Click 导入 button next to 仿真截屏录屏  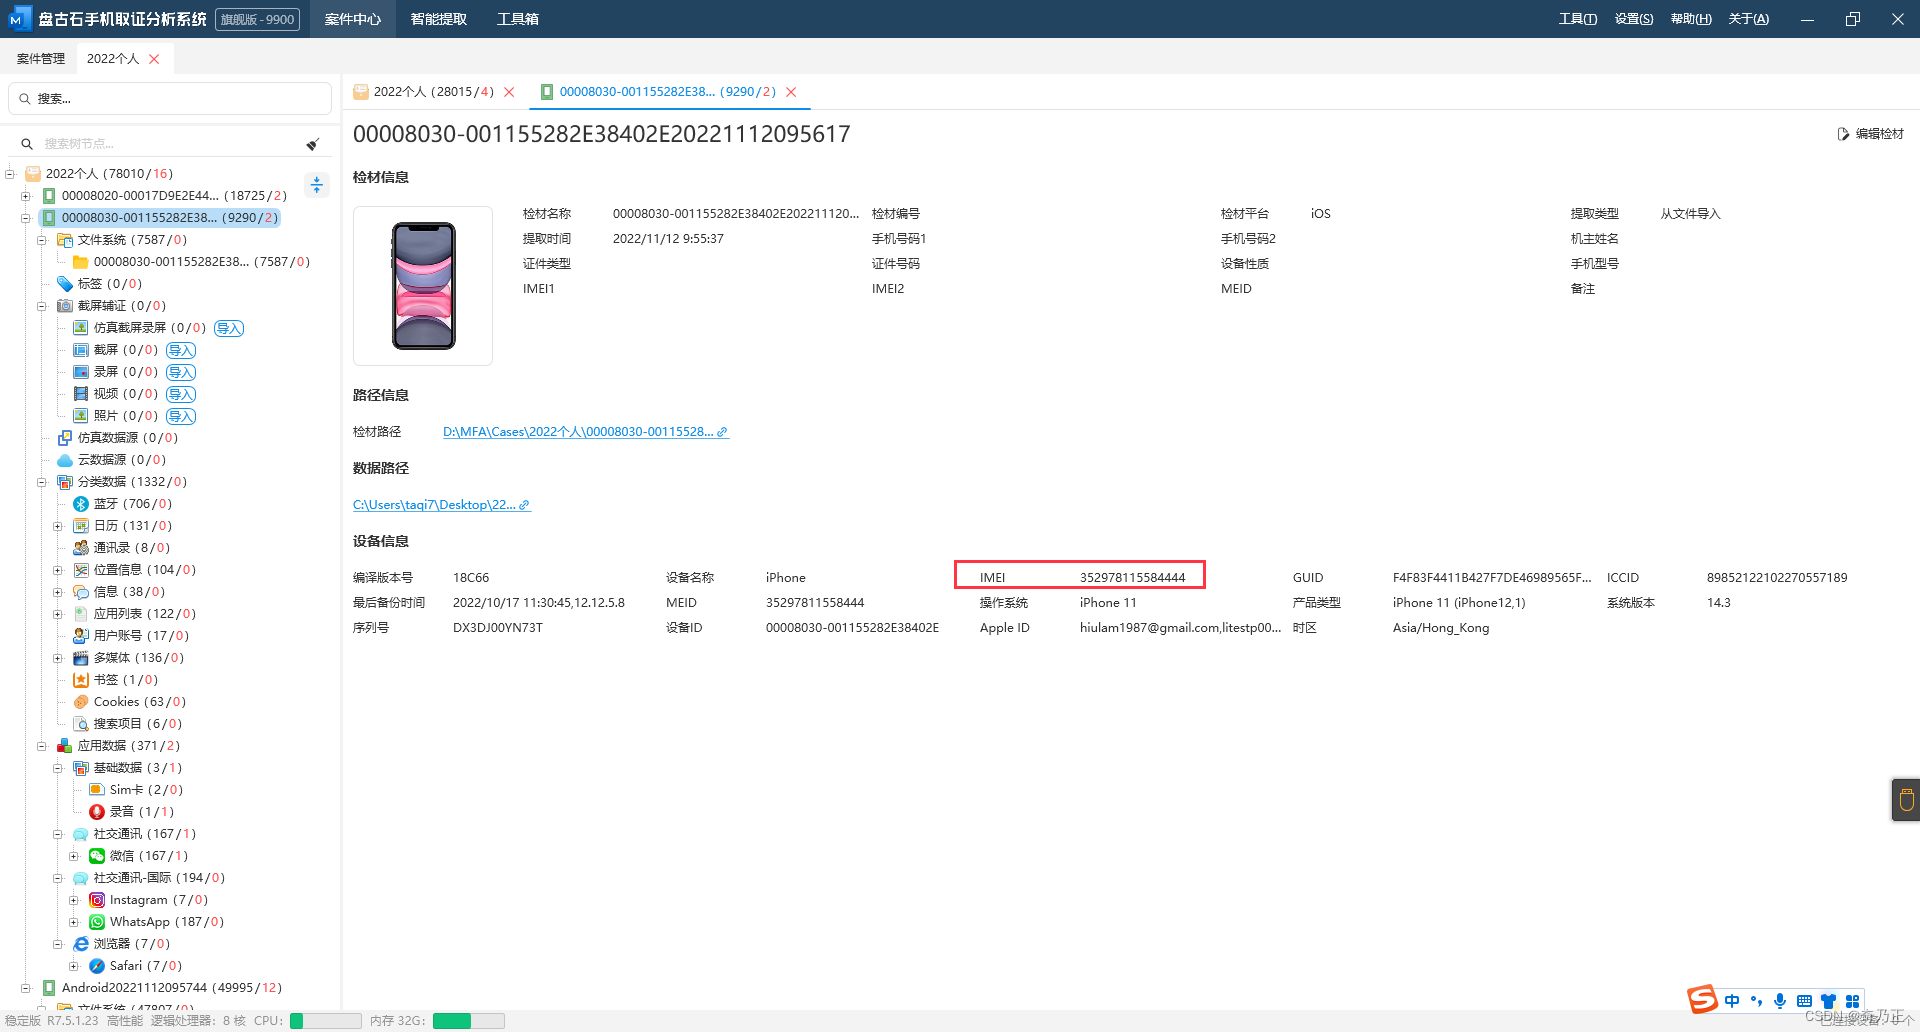229,328
